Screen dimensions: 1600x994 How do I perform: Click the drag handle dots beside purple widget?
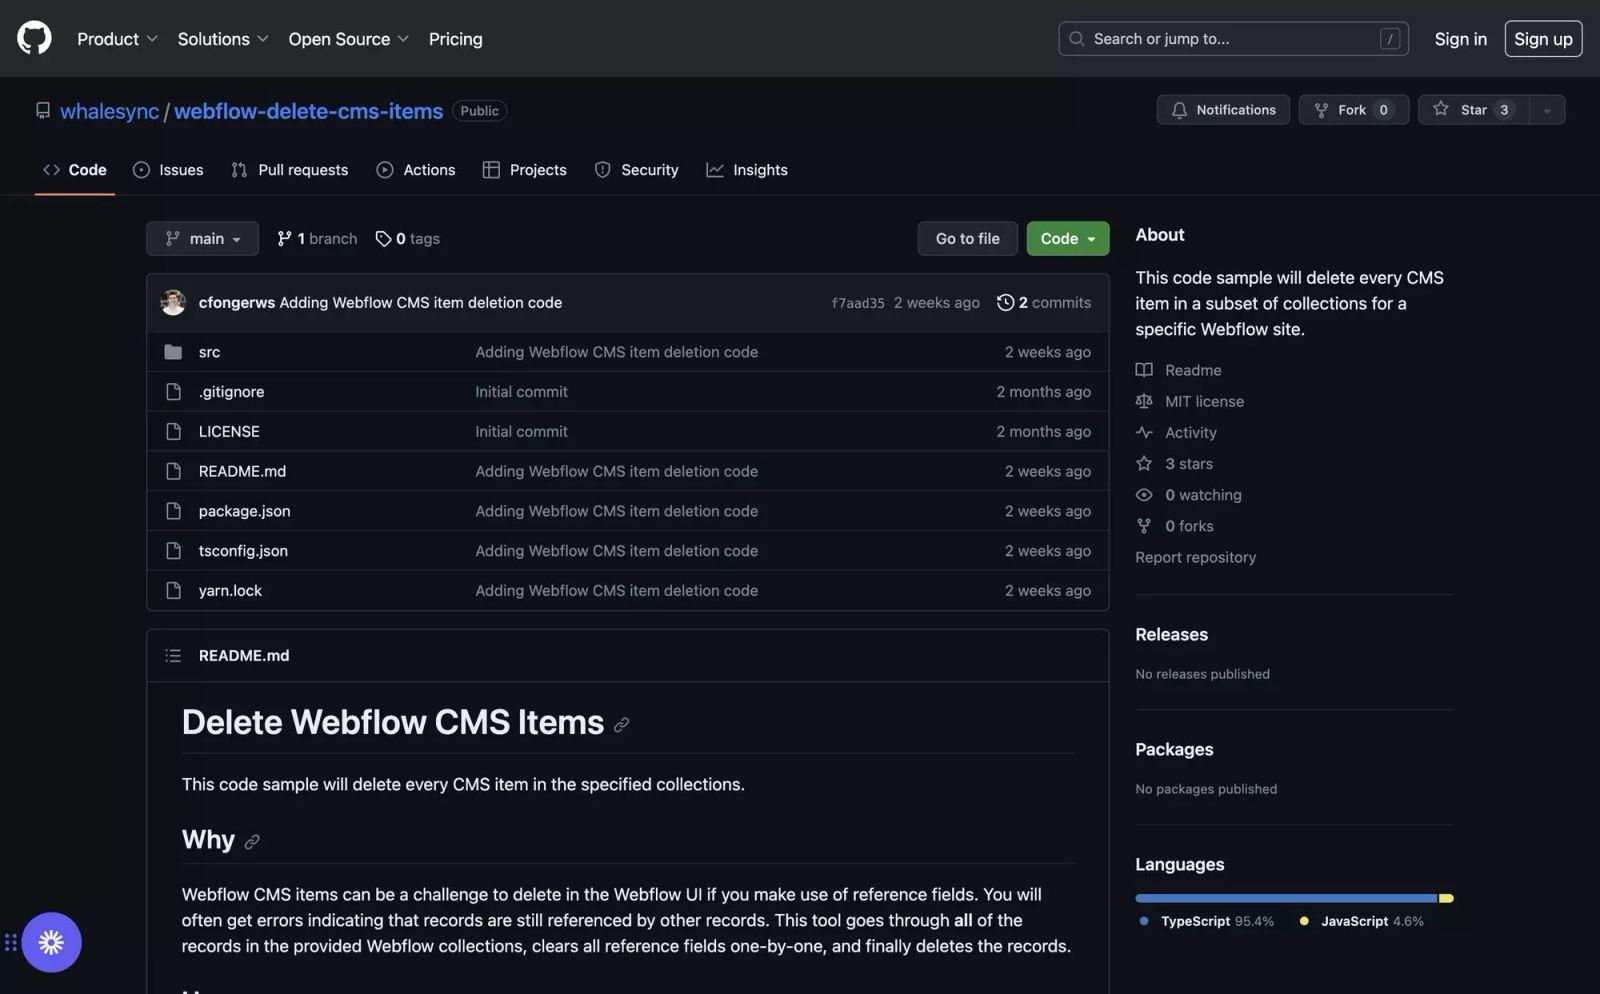pos(10,942)
